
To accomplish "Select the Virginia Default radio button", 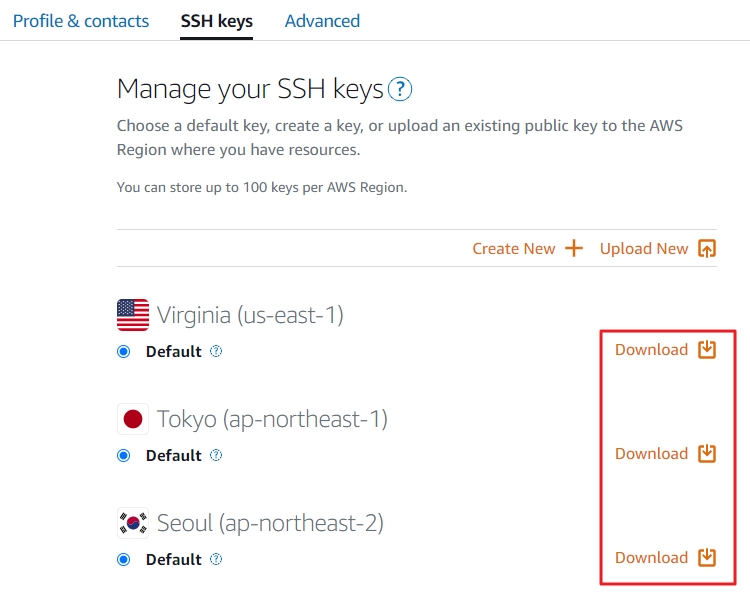I will coord(124,352).
